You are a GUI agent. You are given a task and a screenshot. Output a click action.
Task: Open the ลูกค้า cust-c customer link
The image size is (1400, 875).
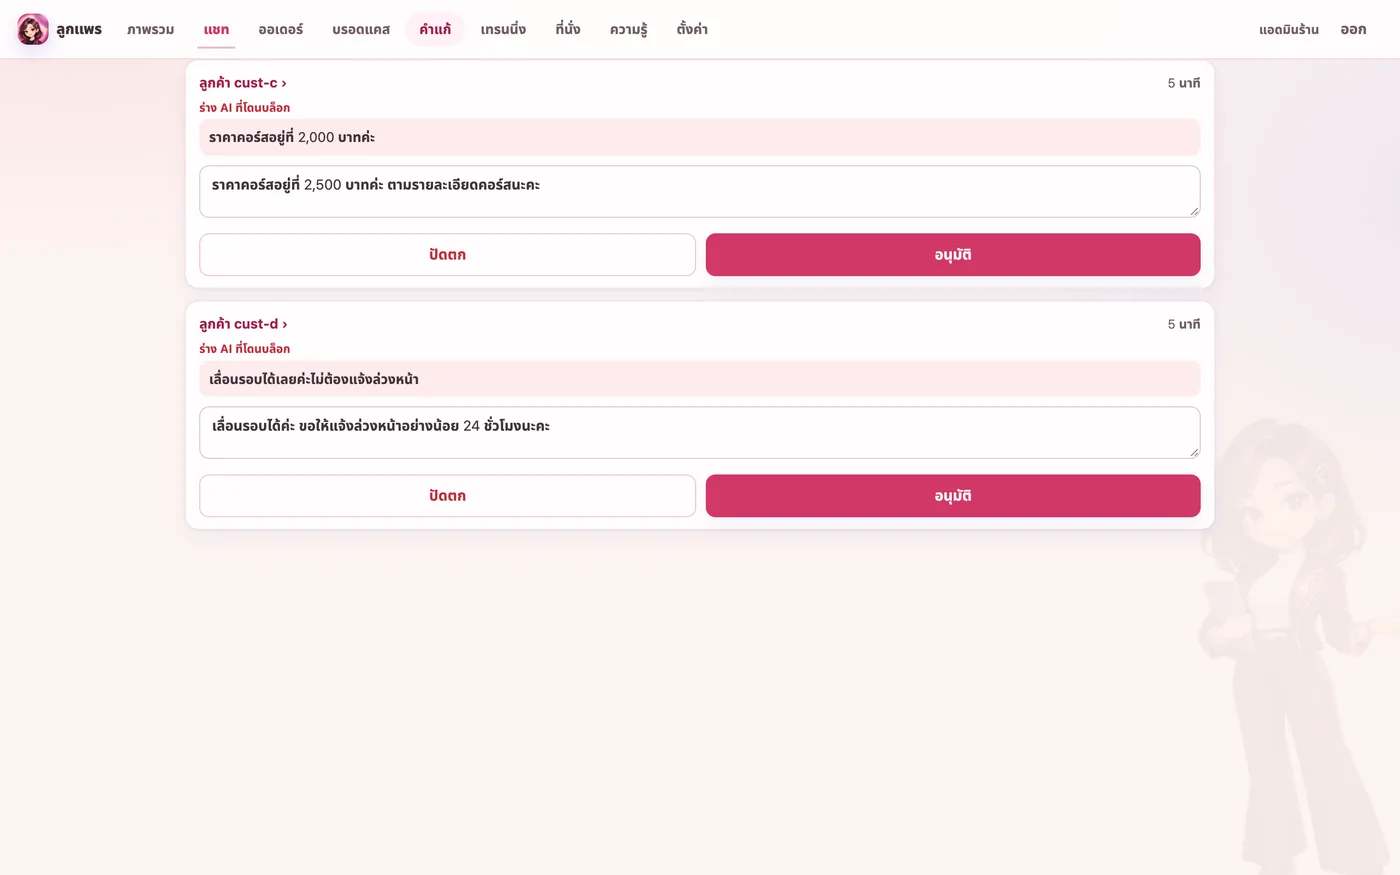tap(243, 83)
